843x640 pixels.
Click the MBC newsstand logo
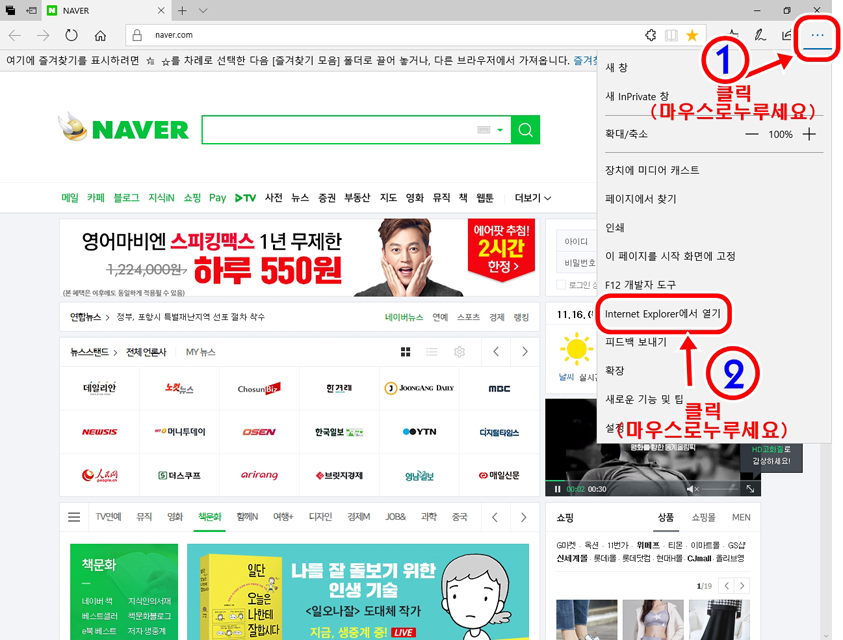click(x=499, y=388)
